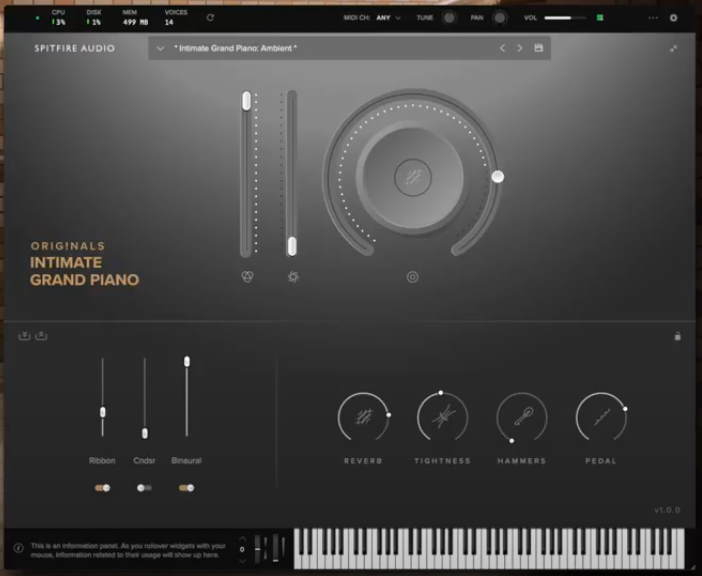Click the MEM 499 MB readout
This screenshot has height=576, width=702.
(135, 17)
